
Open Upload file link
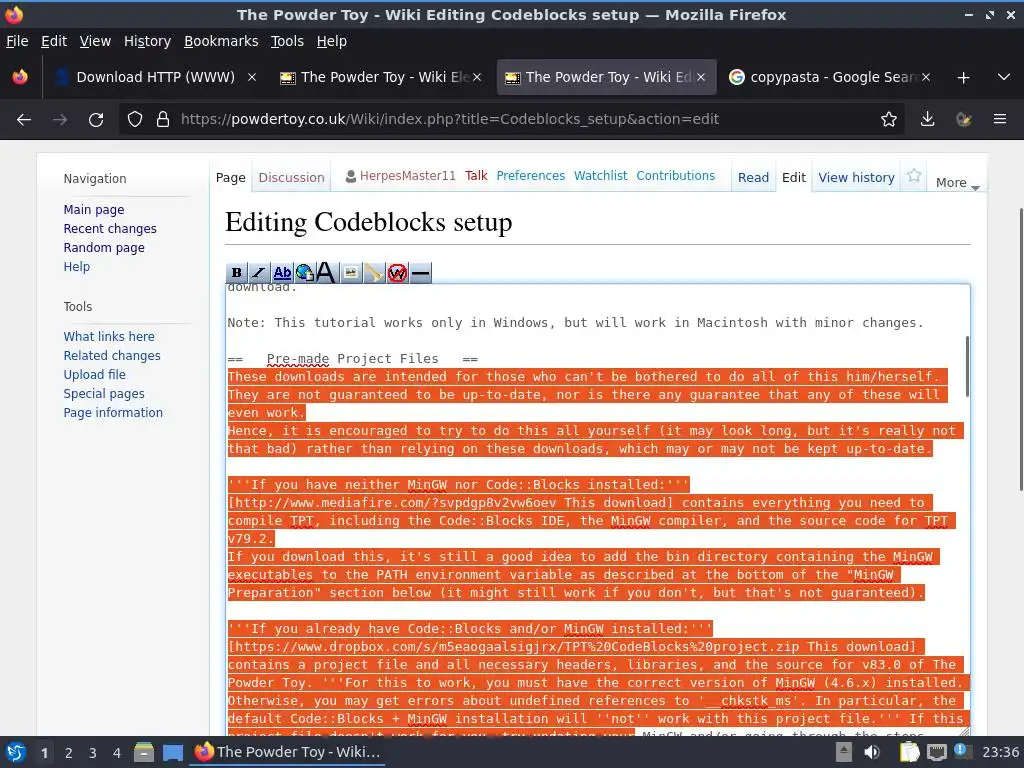click(94, 374)
